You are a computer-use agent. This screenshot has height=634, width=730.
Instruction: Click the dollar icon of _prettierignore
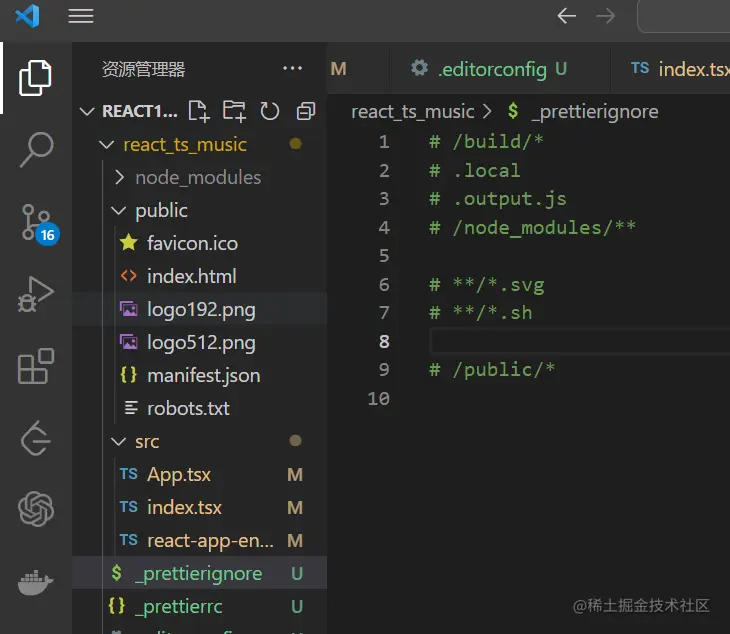pos(116,573)
